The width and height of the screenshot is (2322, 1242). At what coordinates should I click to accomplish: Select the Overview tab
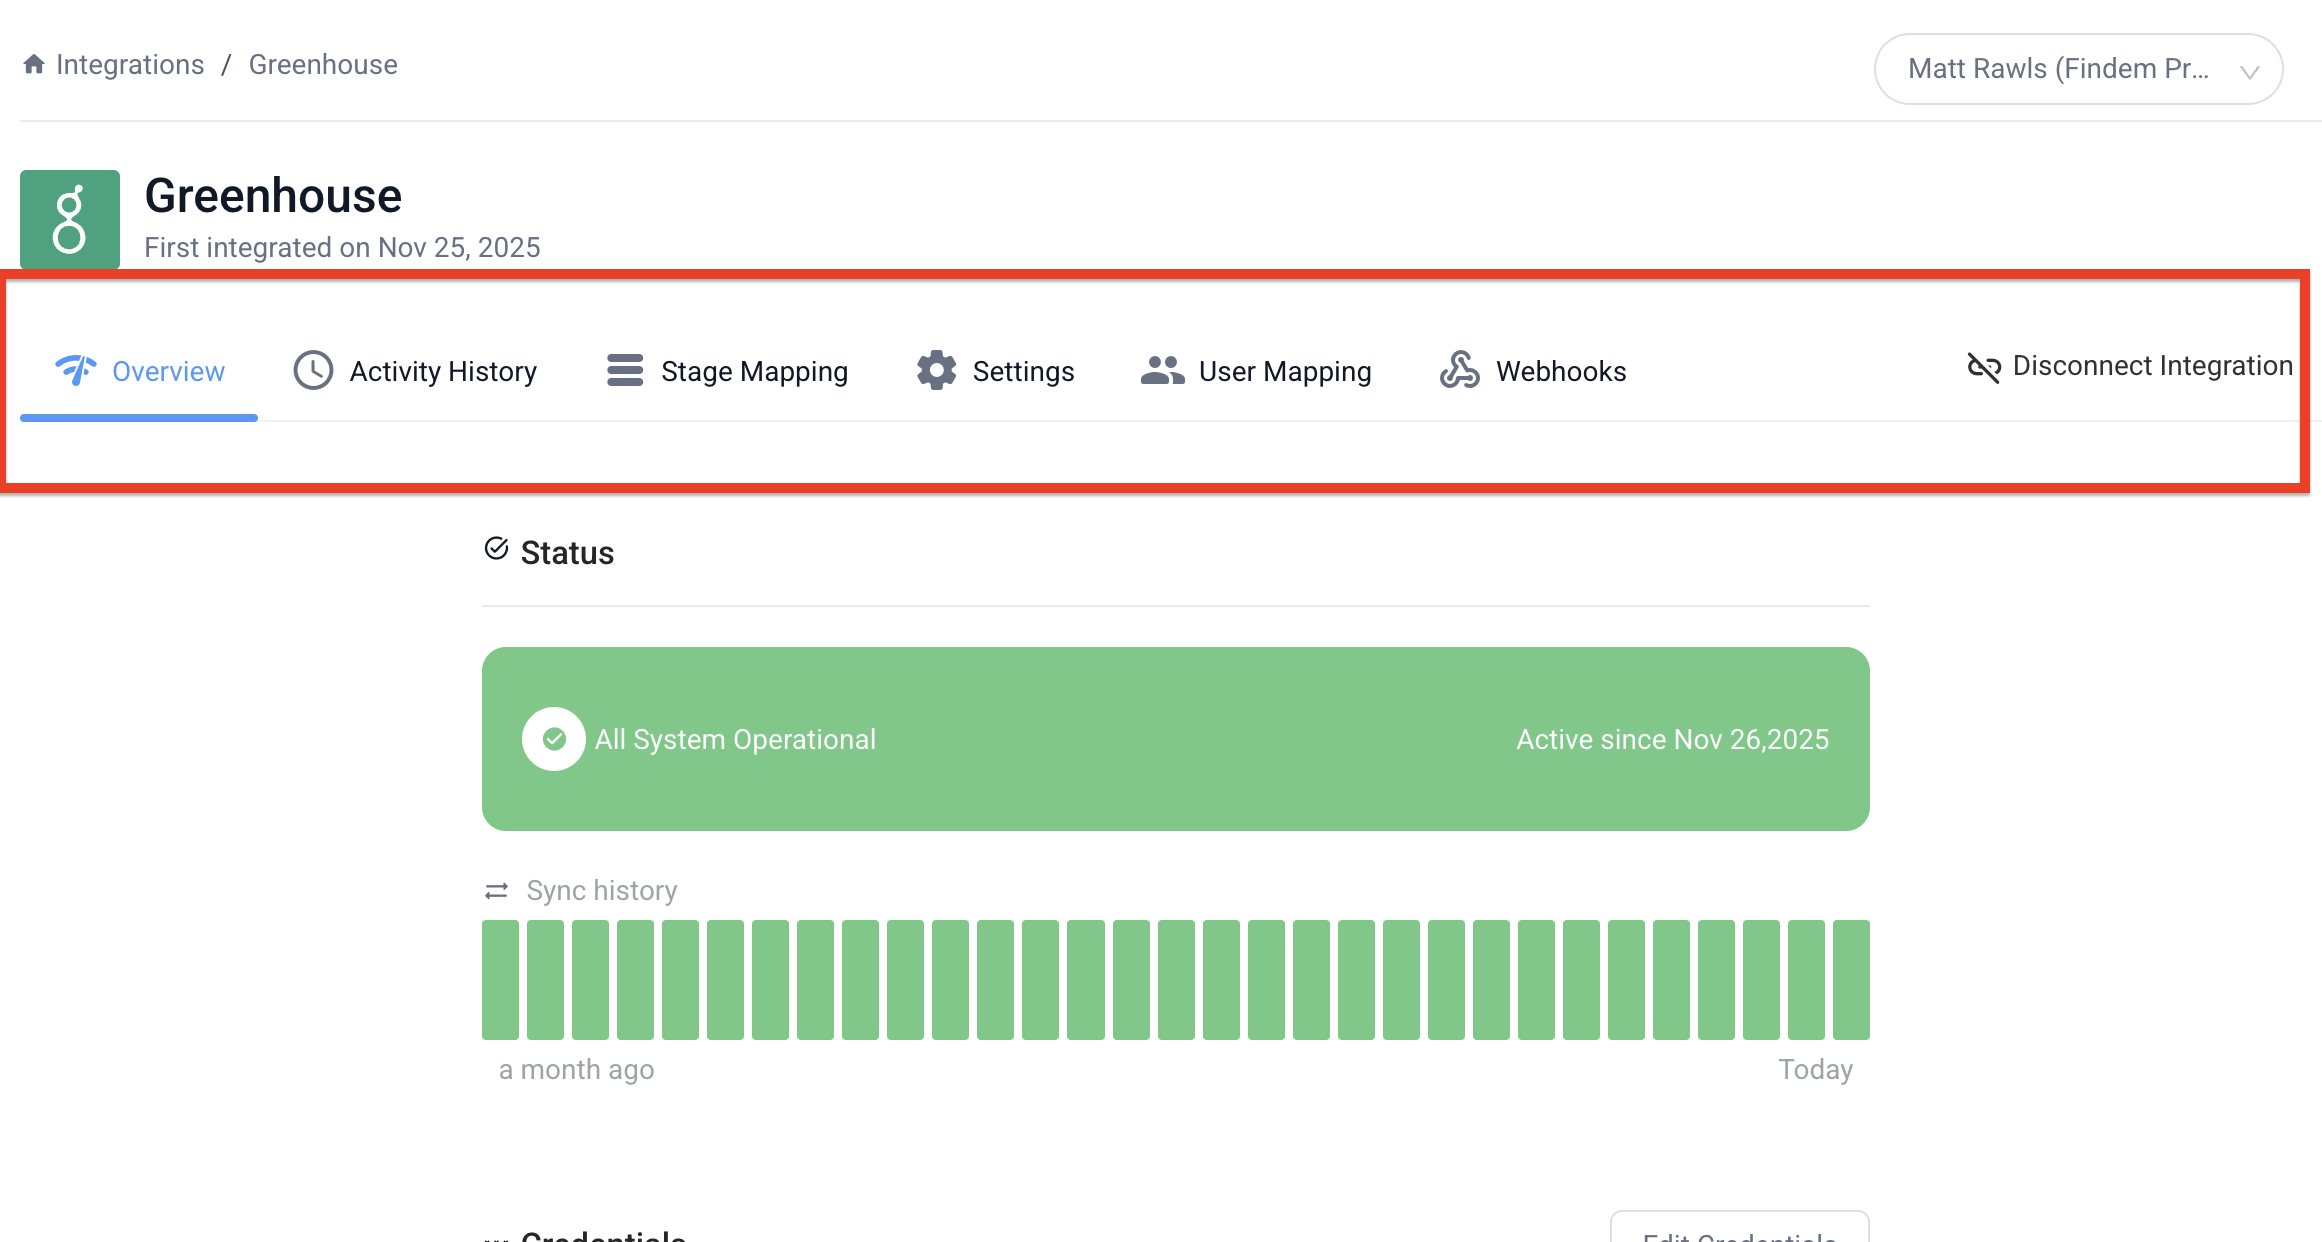tap(139, 371)
